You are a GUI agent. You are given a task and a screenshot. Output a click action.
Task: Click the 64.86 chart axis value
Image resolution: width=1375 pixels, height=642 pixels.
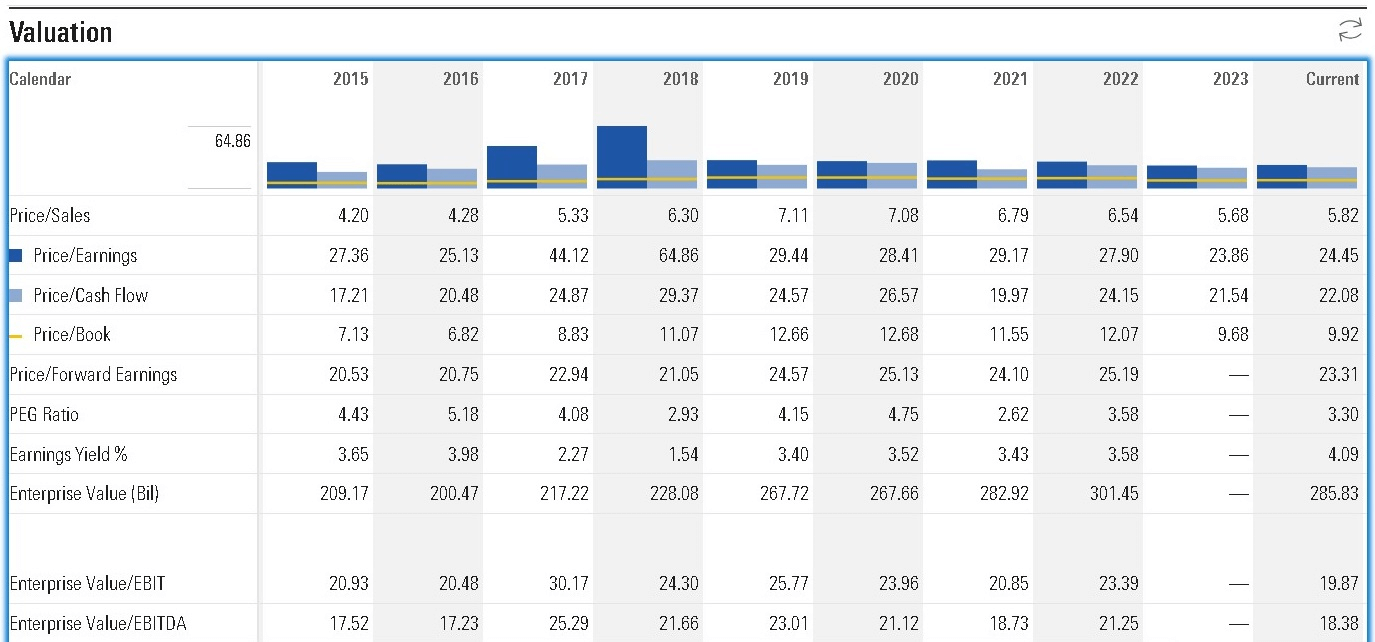click(x=232, y=141)
